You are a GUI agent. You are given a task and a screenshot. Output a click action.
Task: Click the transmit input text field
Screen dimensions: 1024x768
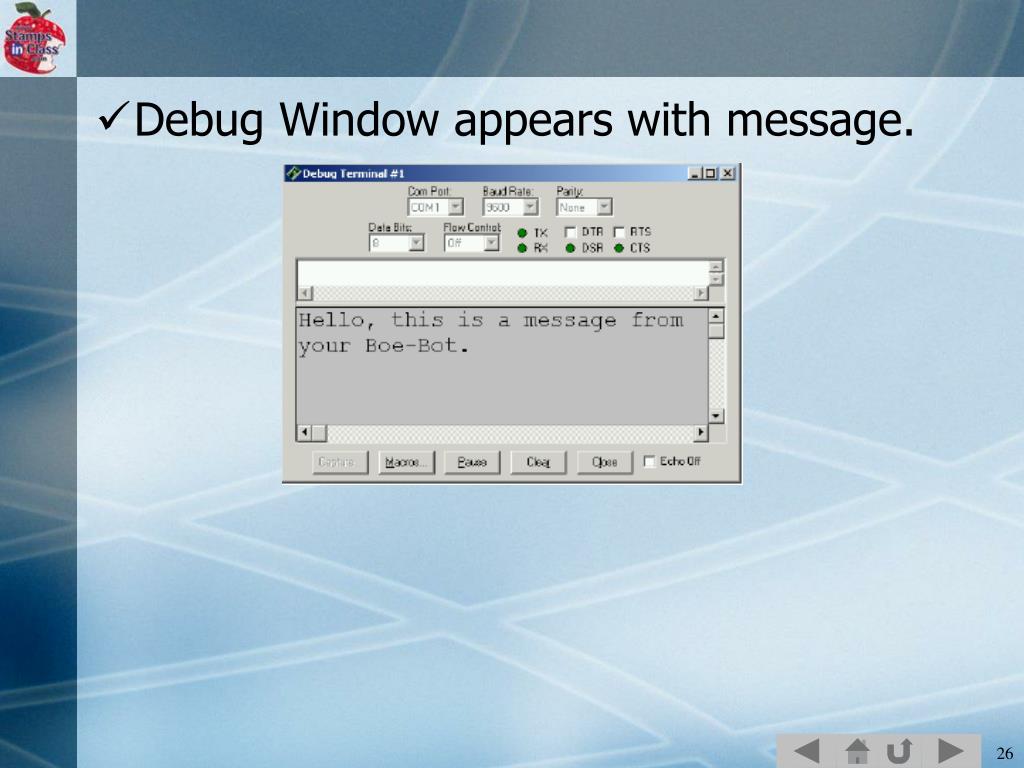pos(503,273)
